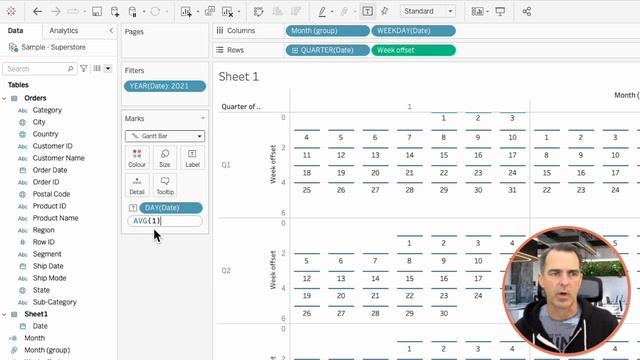Click the Label marks button
The height and width of the screenshot is (360, 640).
(192, 158)
